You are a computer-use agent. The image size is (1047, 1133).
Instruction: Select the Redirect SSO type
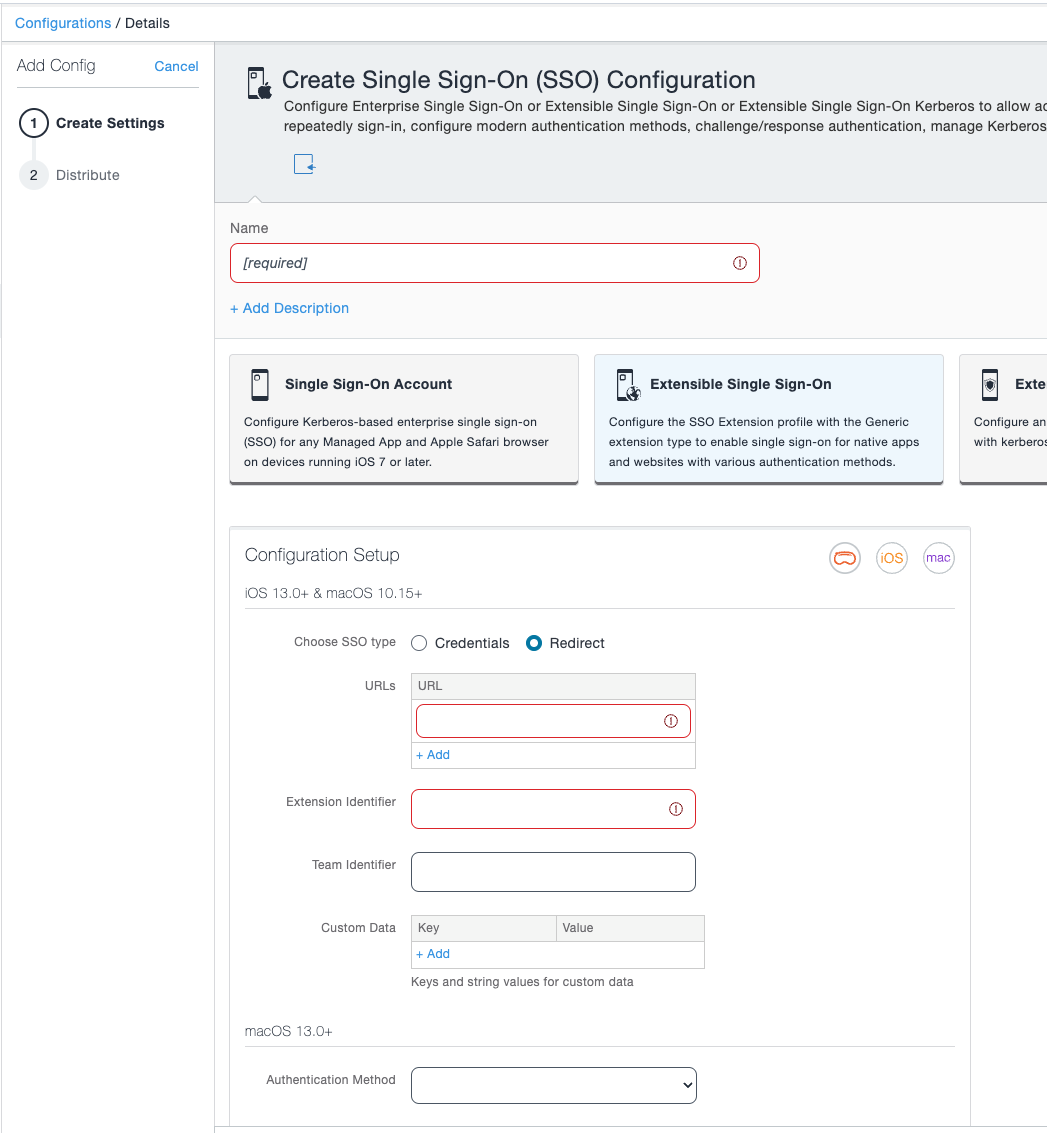[x=536, y=642]
